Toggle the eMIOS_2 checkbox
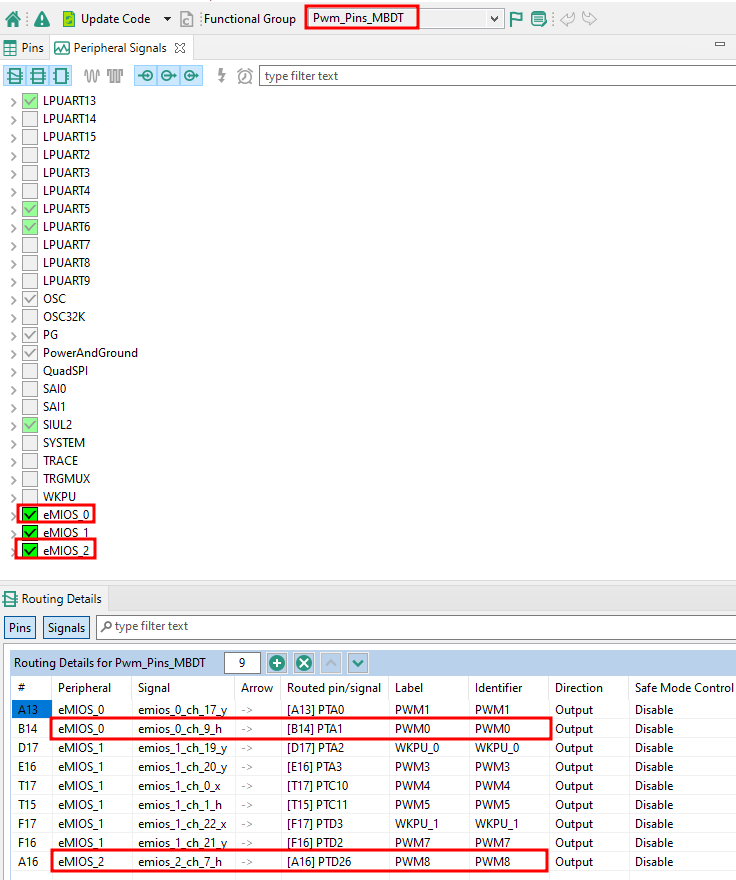736x880 pixels. pyautogui.click(x=30, y=551)
